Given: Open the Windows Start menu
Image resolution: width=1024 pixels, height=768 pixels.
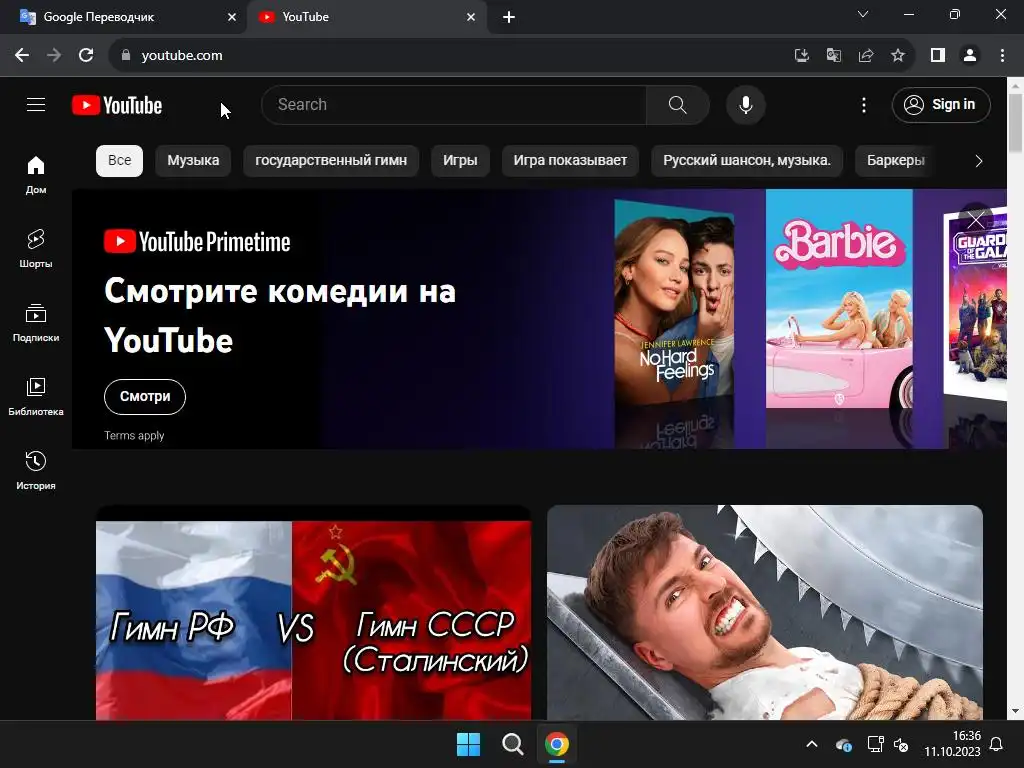Looking at the screenshot, I should click(x=468, y=744).
